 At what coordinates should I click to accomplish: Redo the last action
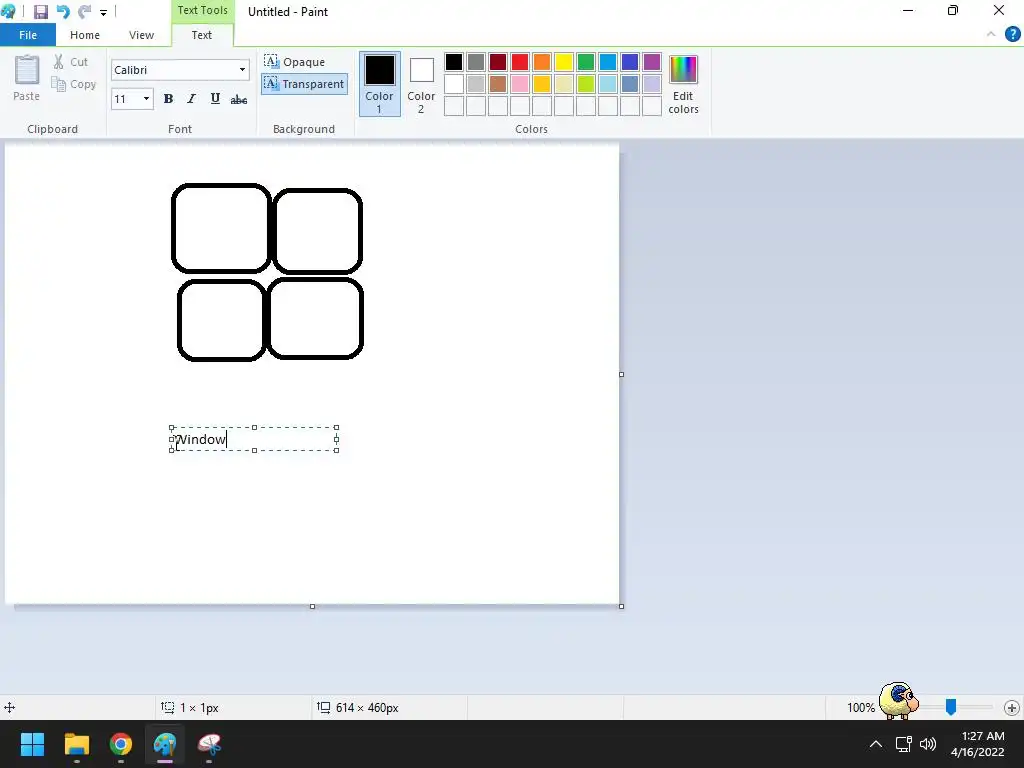[x=84, y=12]
